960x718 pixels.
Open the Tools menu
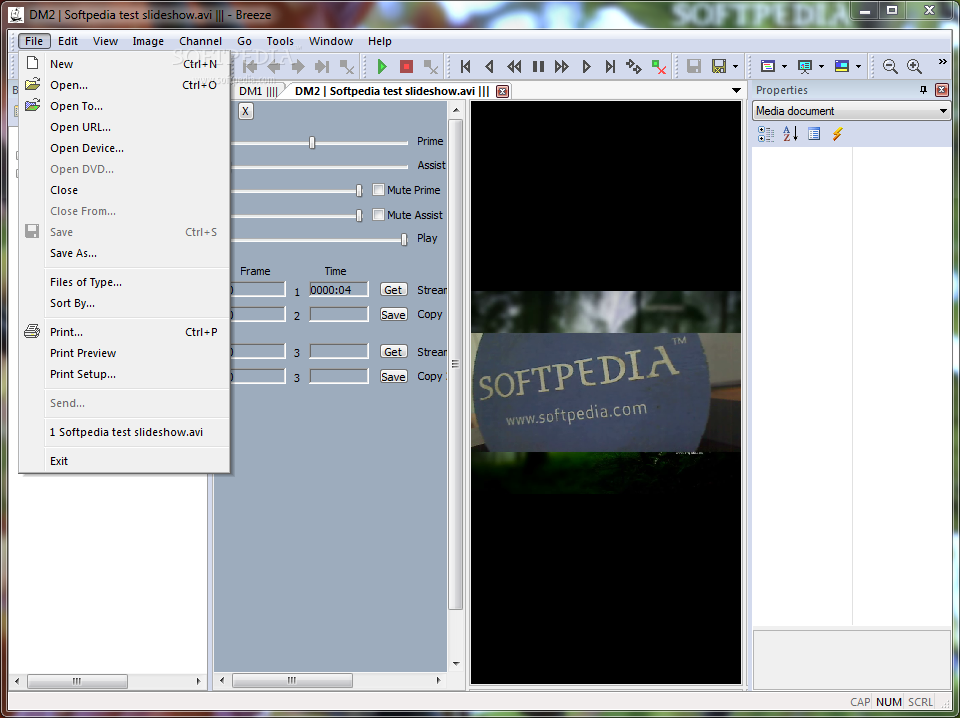280,41
